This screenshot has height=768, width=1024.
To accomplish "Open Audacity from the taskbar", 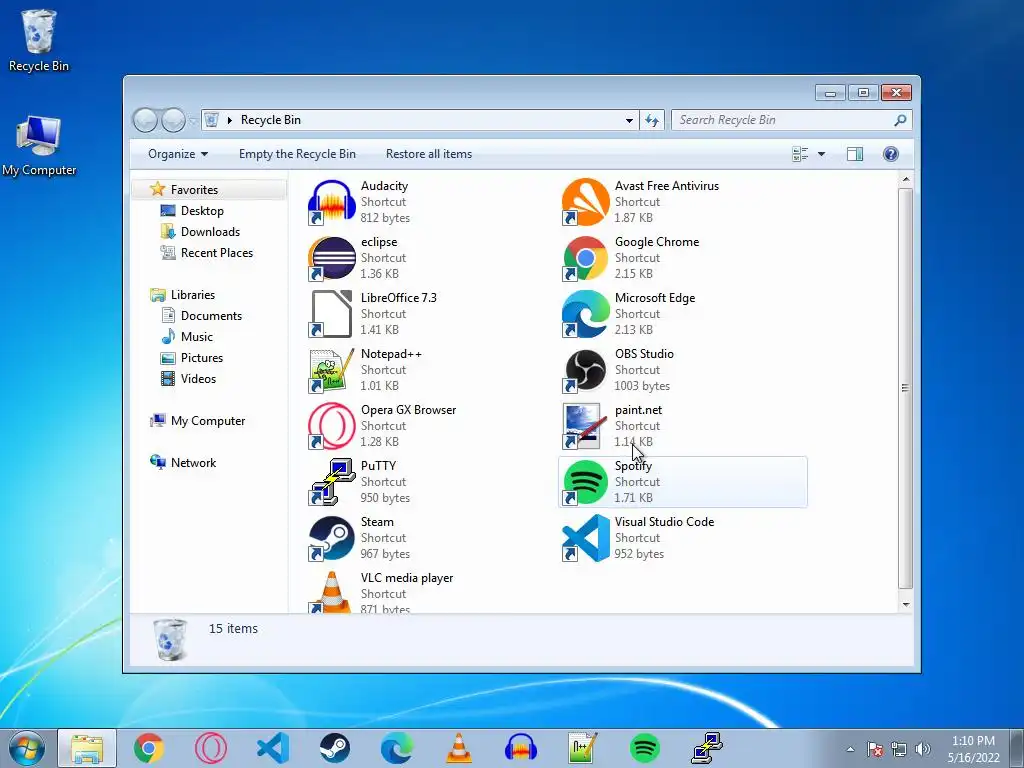I will coord(520,748).
